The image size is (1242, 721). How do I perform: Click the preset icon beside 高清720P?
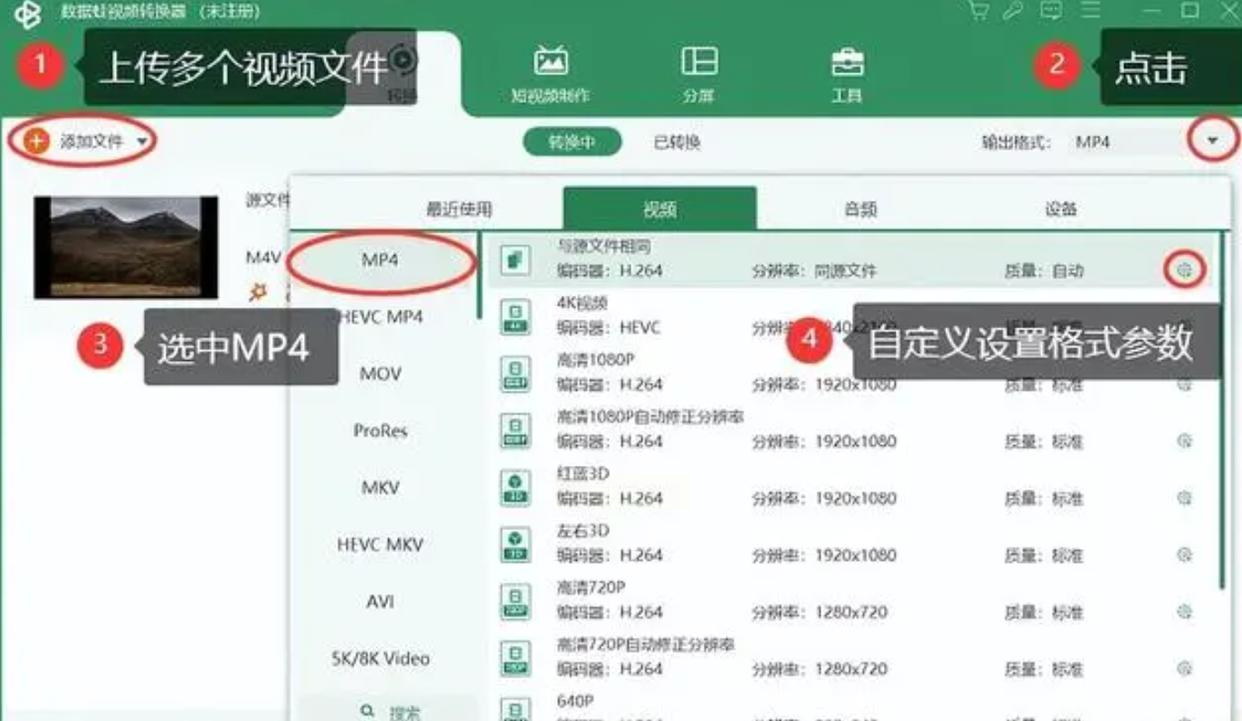point(514,602)
